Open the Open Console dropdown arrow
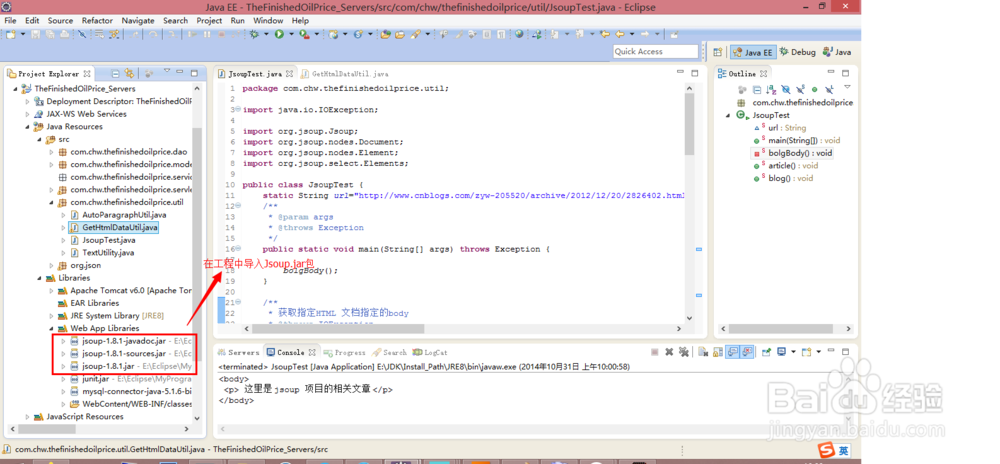The width and height of the screenshot is (1000, 464). pyautogui.click(x=819, y=352)
